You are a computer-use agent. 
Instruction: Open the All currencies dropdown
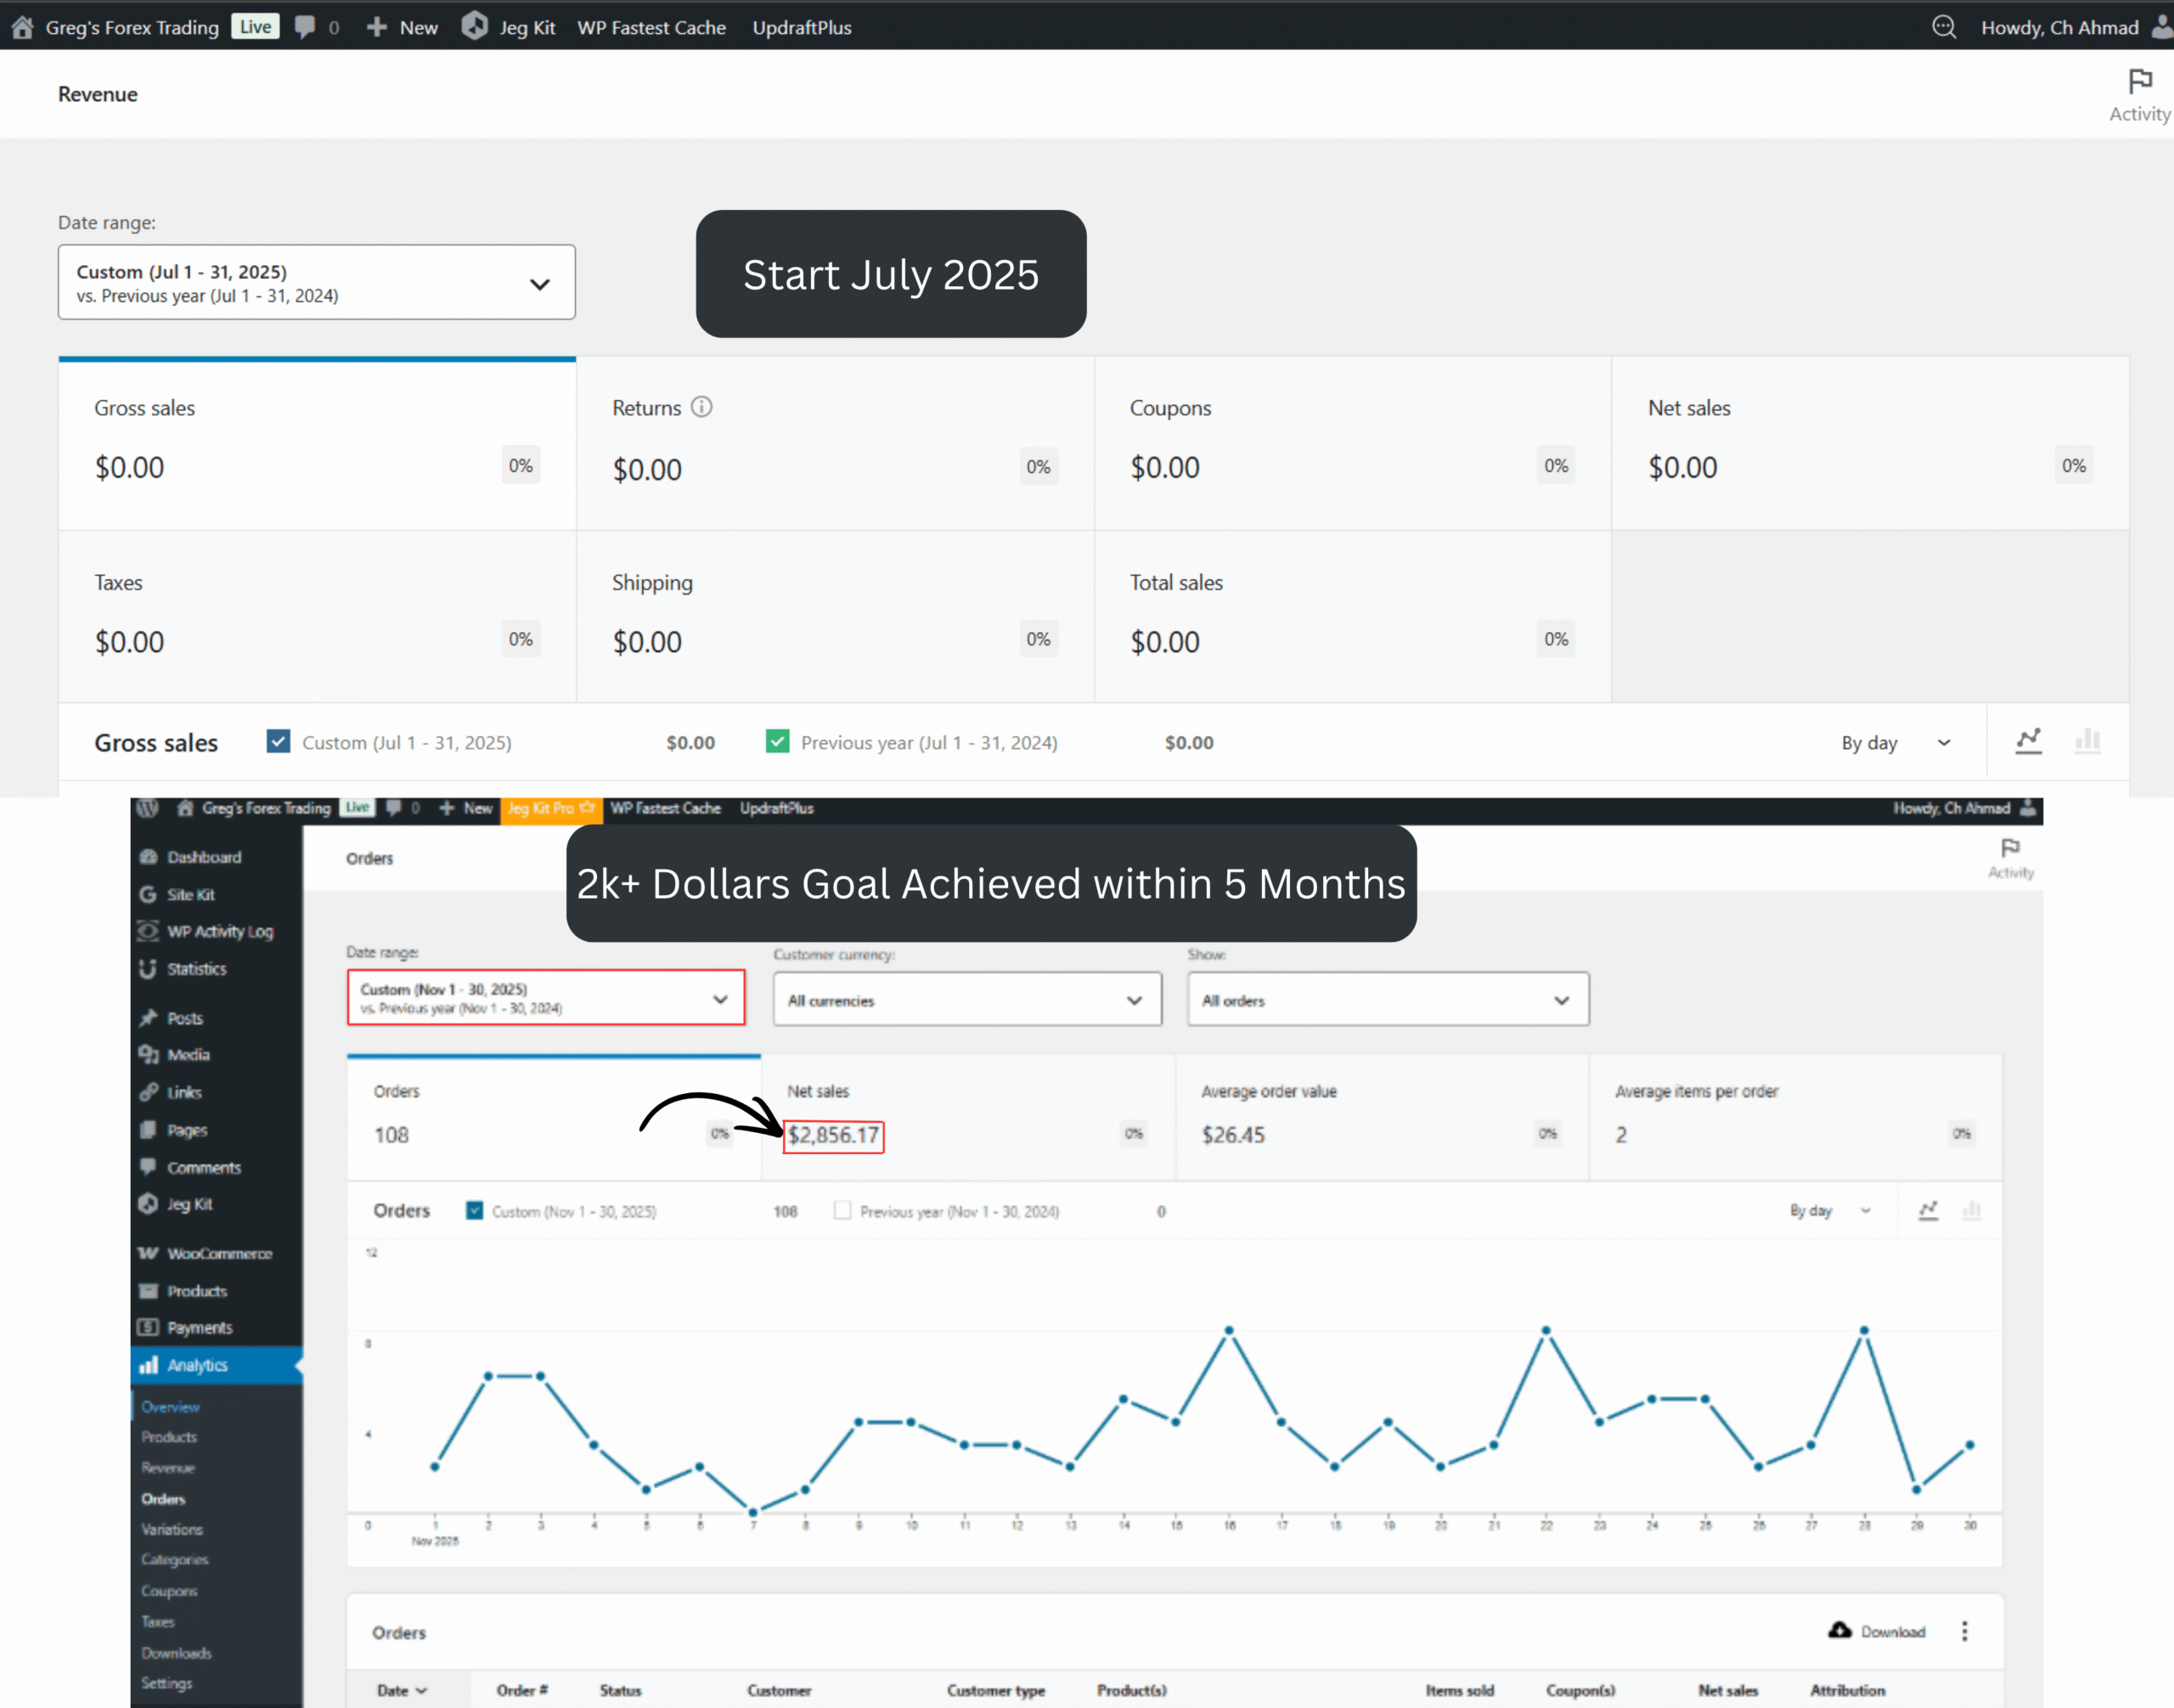(x=967, y=999)
